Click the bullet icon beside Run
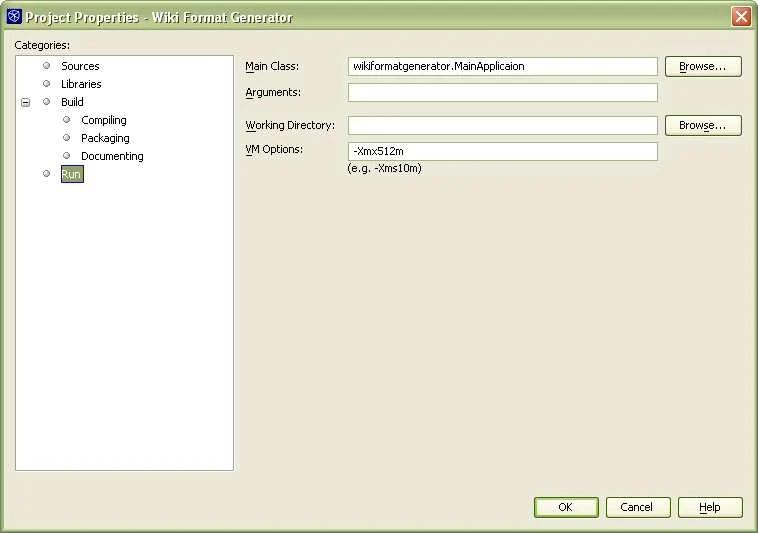 coord(46,173)
